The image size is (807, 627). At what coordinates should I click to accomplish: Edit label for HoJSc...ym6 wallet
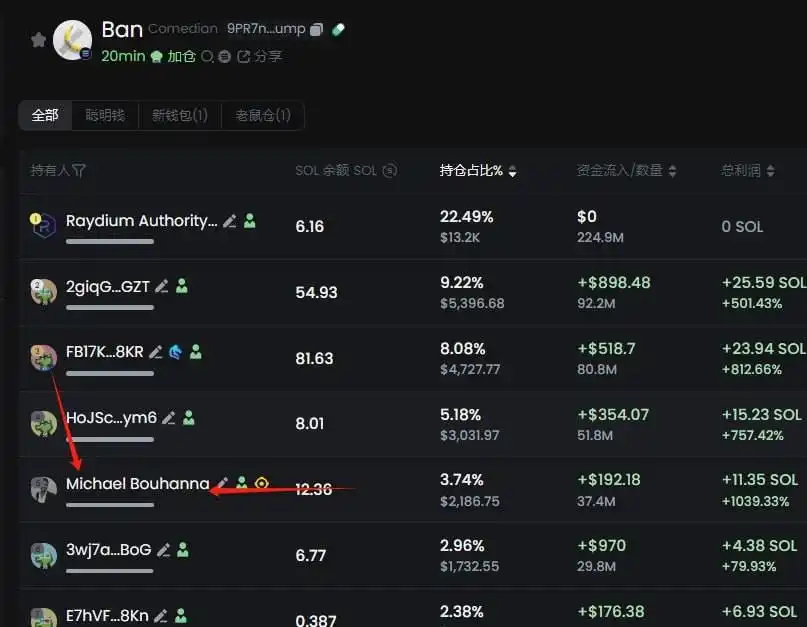click(x=169, y=418)
